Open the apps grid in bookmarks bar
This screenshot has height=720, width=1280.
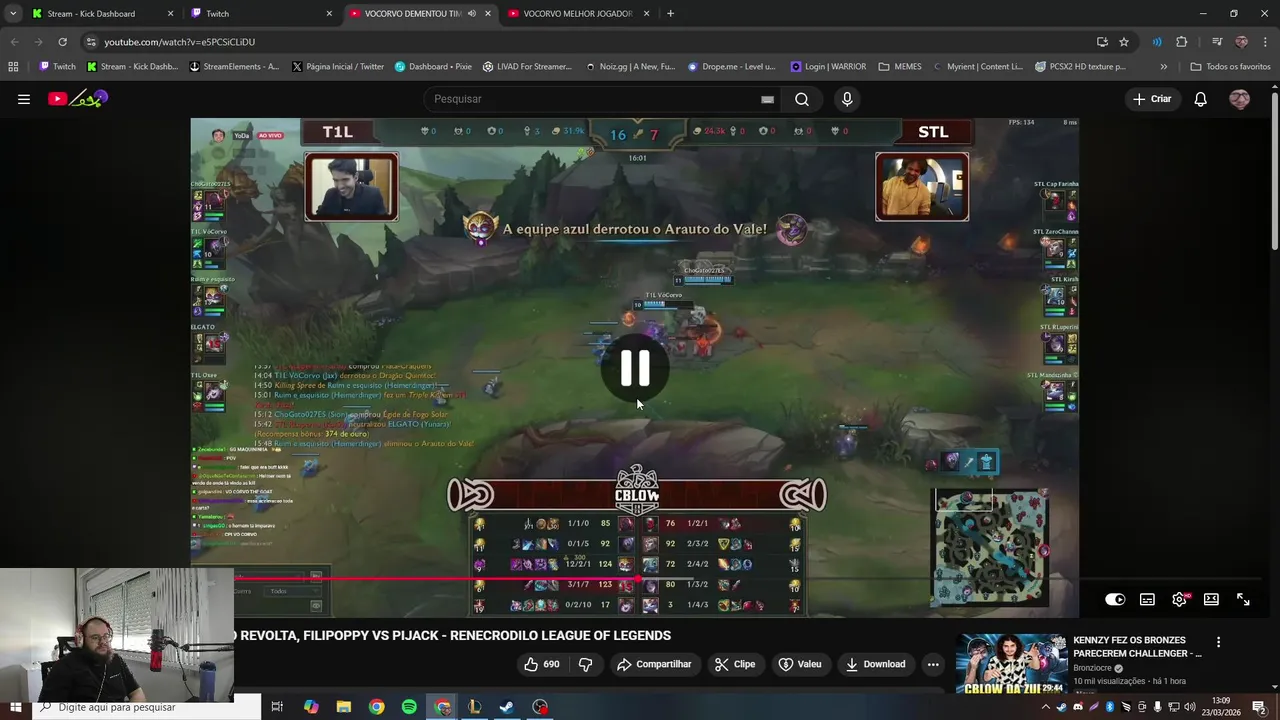[x=13, y=67]
